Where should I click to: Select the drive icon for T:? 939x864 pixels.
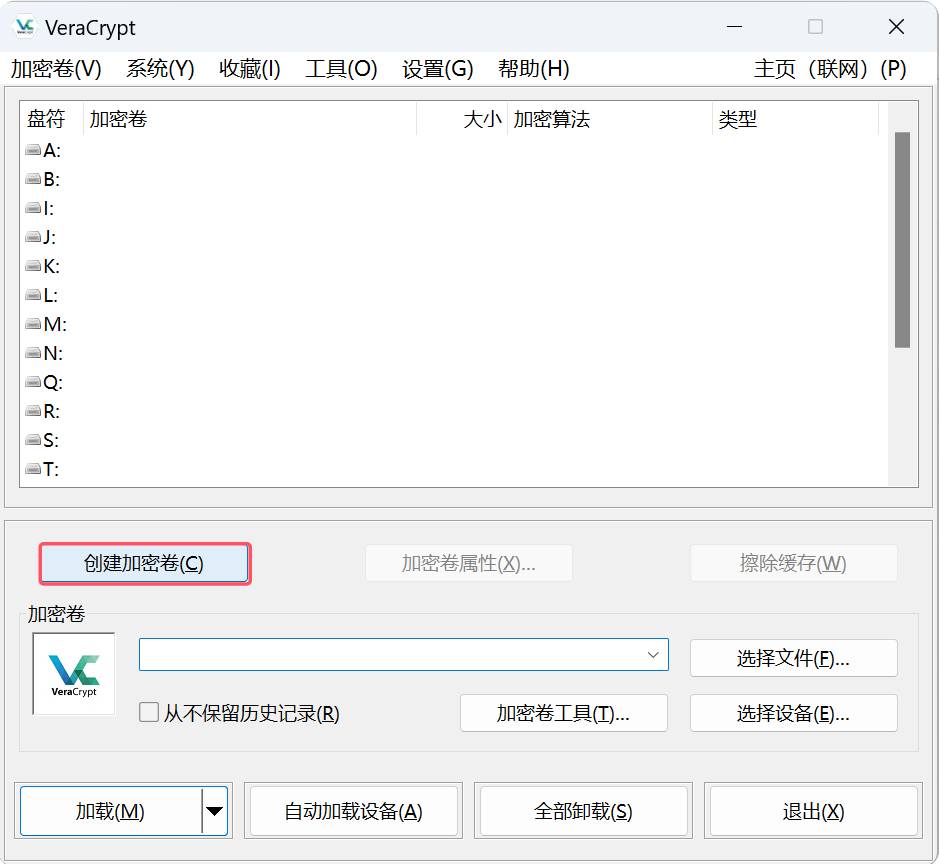coord(33,469)
